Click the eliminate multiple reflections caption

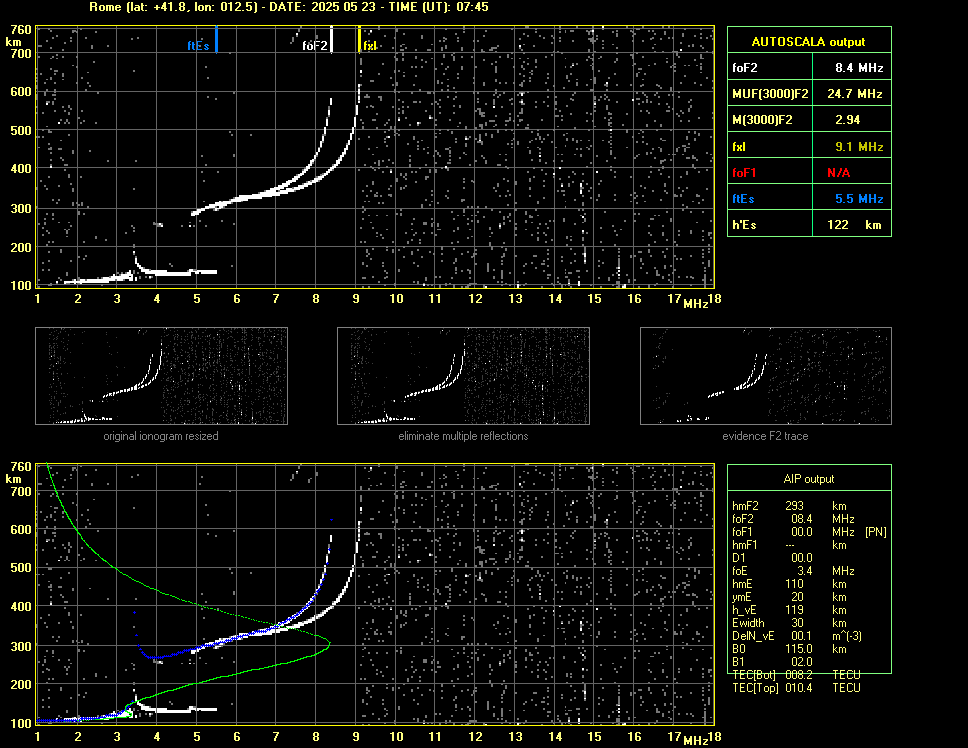pos(463,436)
